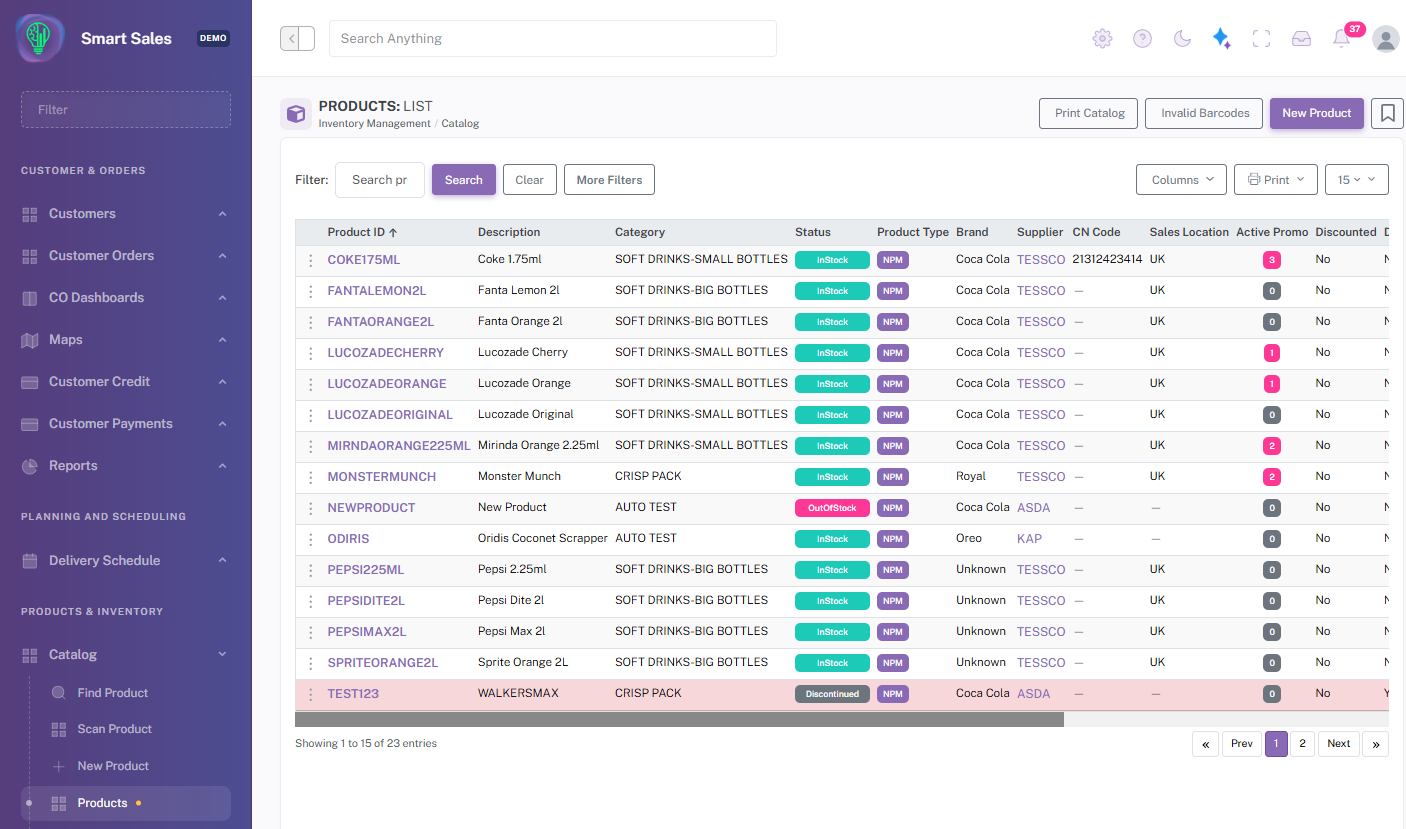The height and width of the screenshot is (829, 1406).
Task: Open the inbox tray icon
Action: click(1301, 38)
